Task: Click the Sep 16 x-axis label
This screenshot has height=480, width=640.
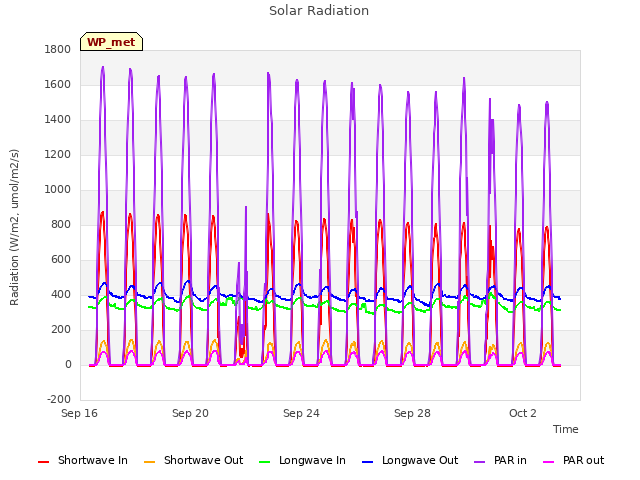Action: coord(80,413)
